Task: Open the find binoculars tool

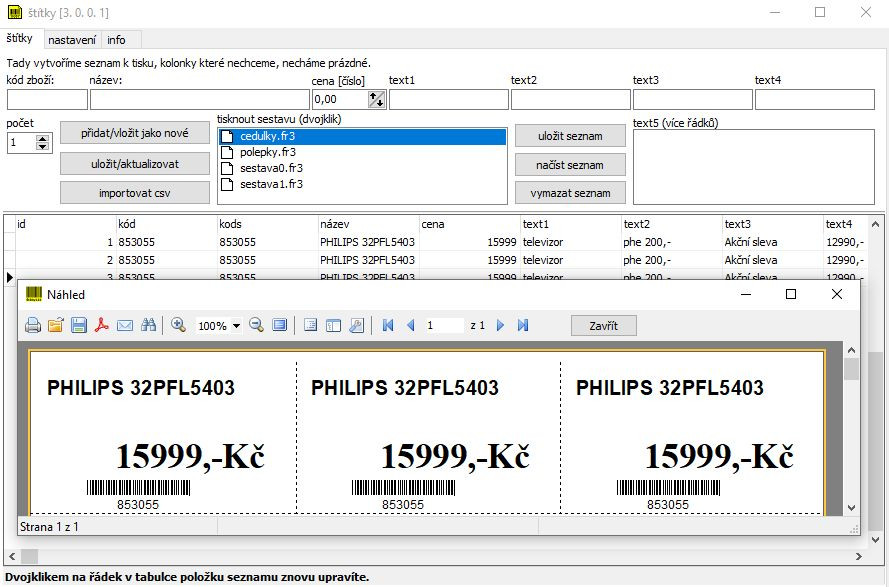Action: coord(149,325)
